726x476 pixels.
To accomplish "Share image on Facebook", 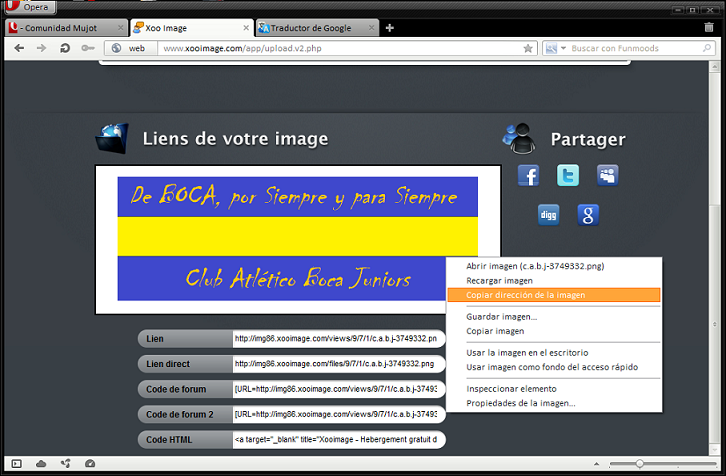I will click(x=528, y=176).
